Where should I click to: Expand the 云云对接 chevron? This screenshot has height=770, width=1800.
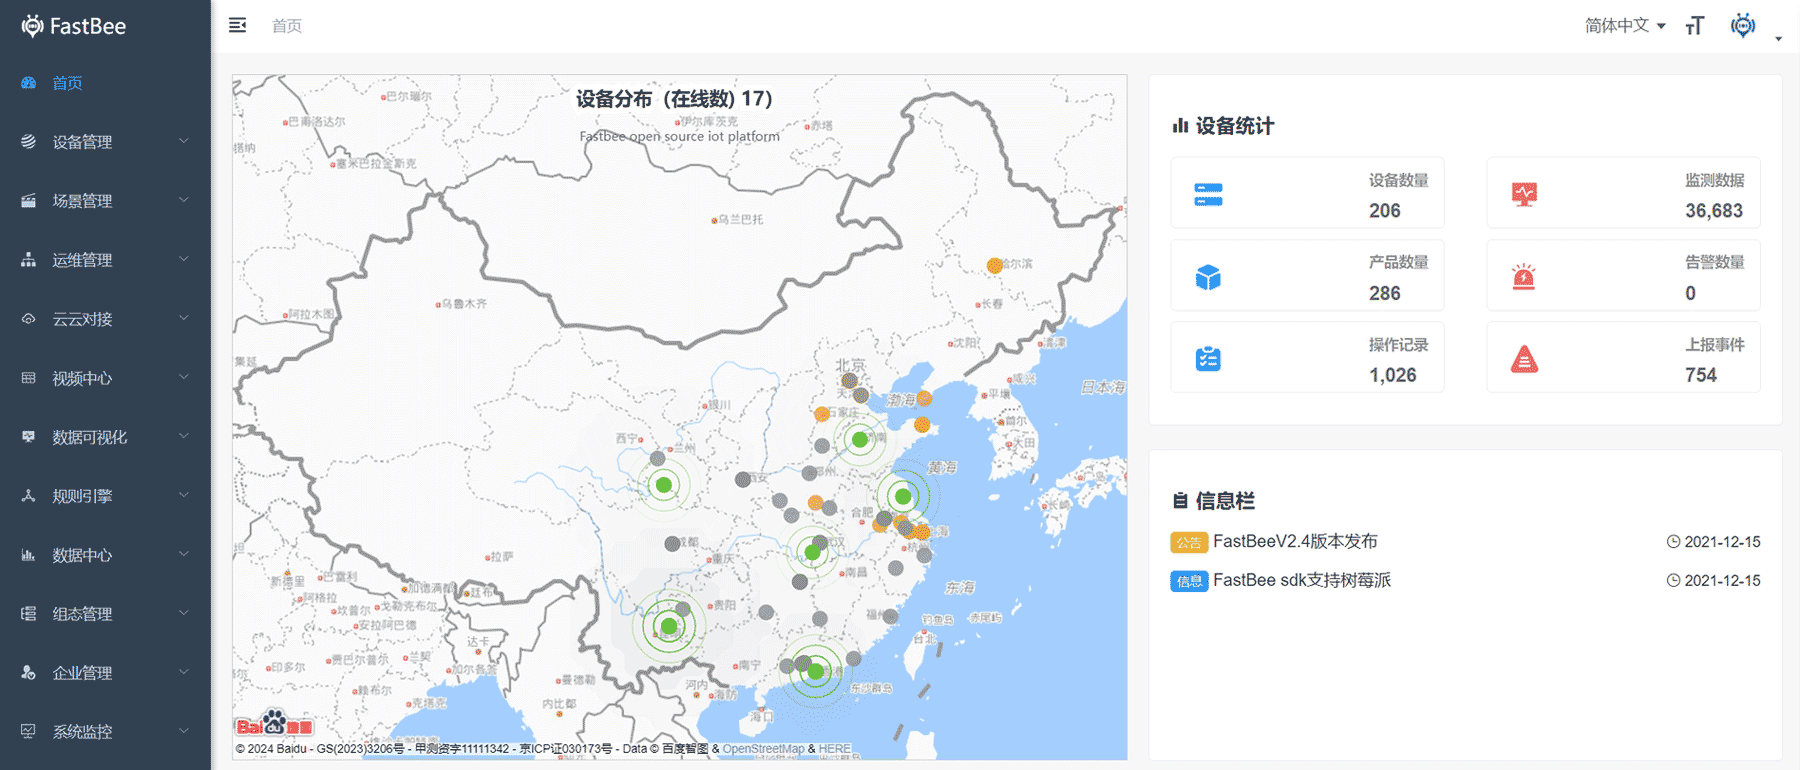[x=184, y=318]
